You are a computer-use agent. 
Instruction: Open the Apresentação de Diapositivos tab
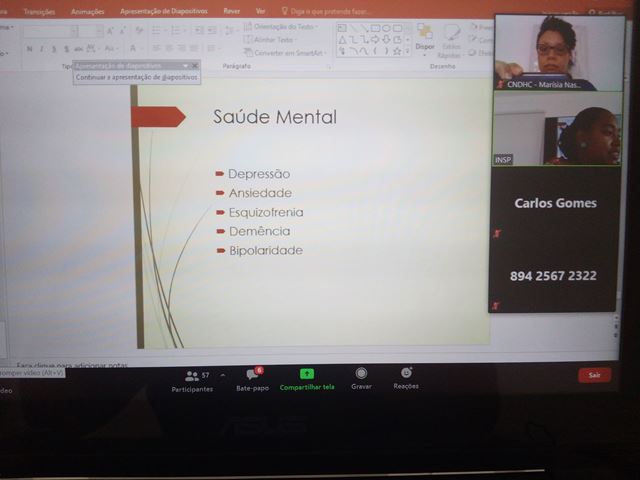(x=165, y=11)
